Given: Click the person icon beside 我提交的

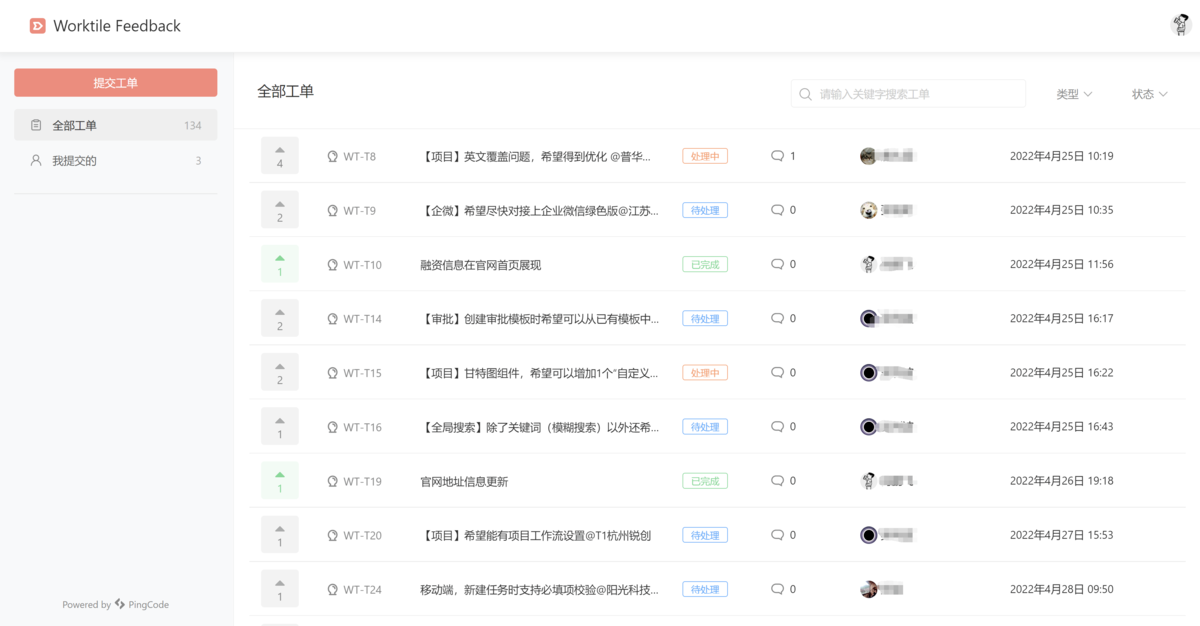Looking at the screenshot, I should pyautogui.click(x=35, y=160).
